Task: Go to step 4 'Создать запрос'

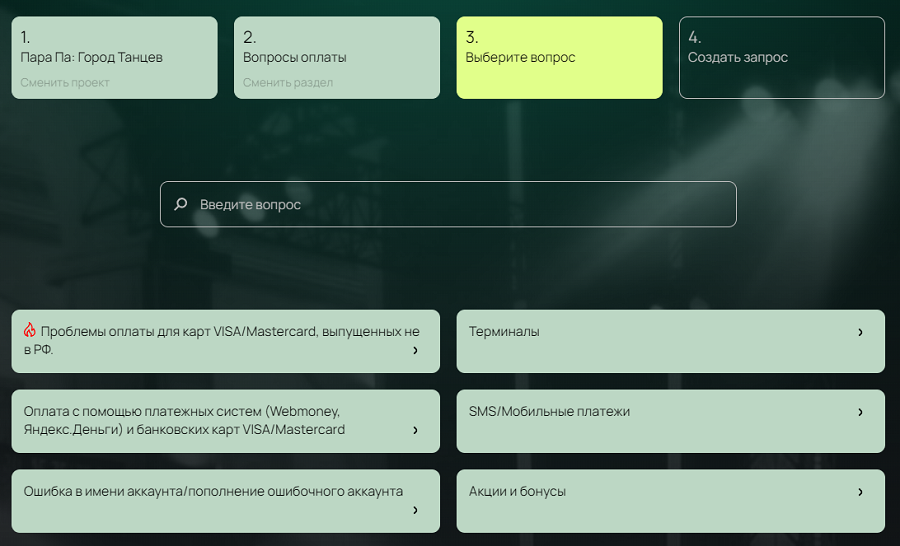Action: [781, 57]
